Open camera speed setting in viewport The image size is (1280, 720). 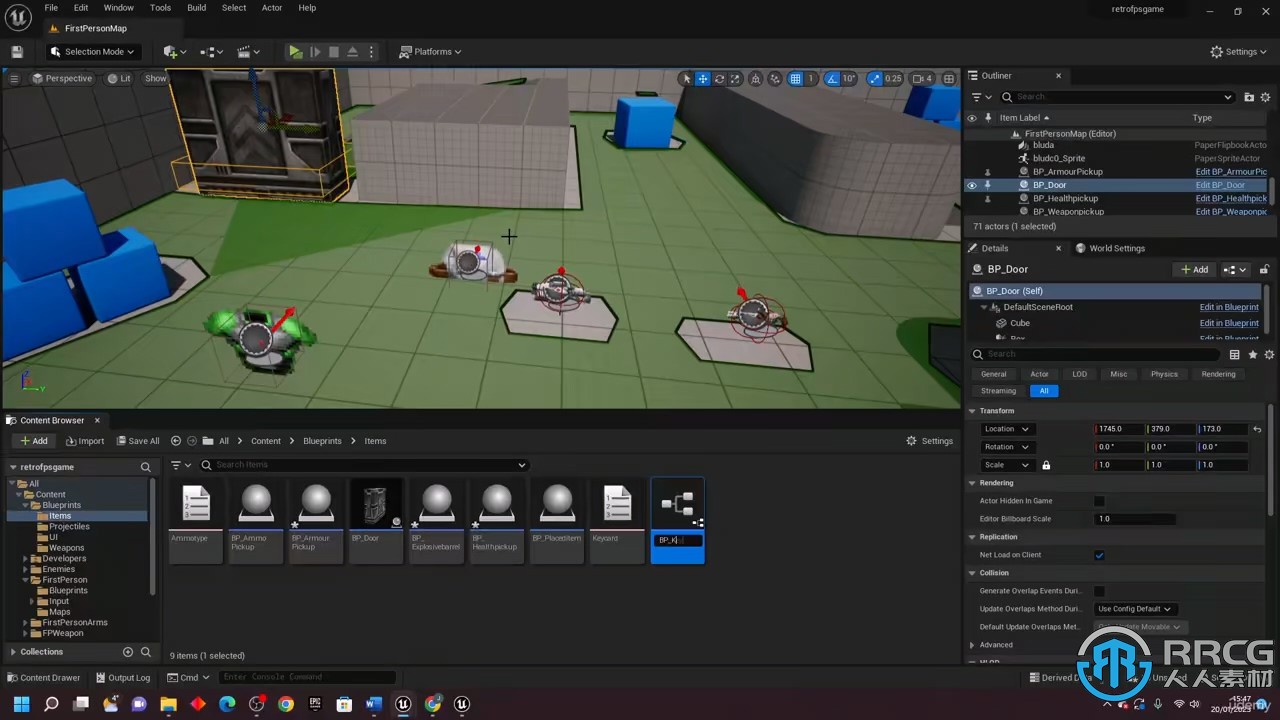coord(922,79)
